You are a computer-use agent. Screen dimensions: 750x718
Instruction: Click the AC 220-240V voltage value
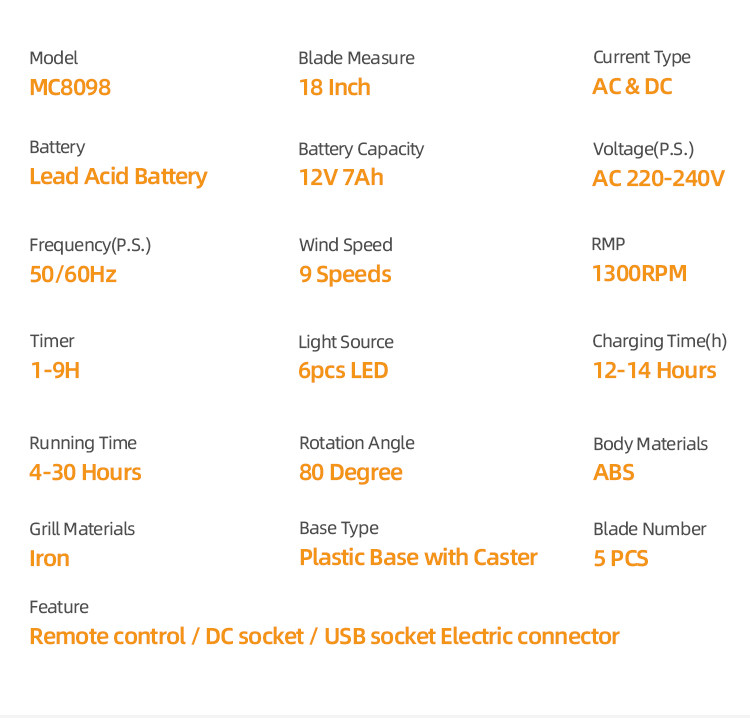658,178
